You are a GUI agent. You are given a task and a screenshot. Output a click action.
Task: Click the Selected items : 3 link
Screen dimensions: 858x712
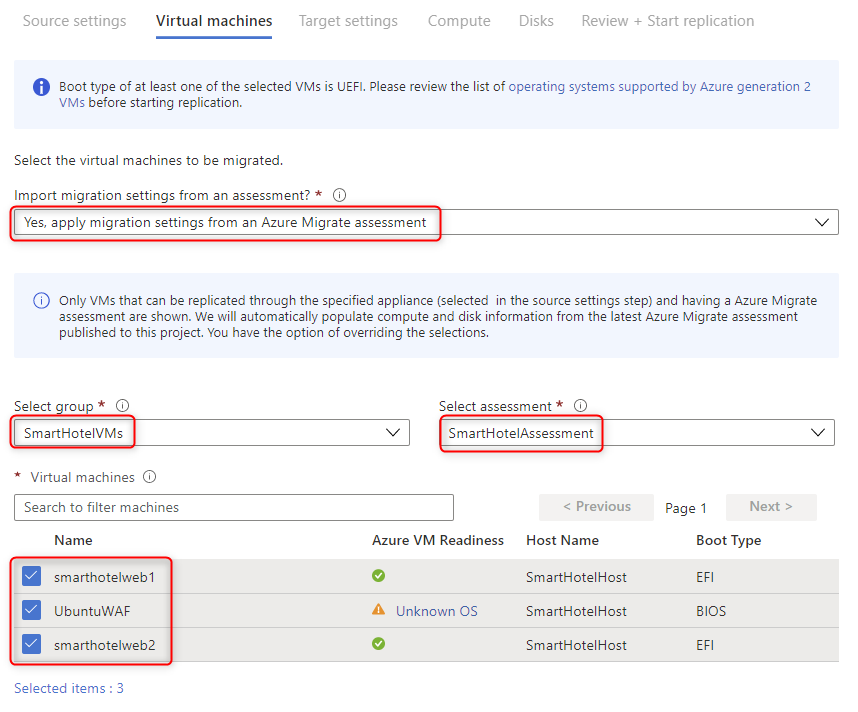[69, 688]
